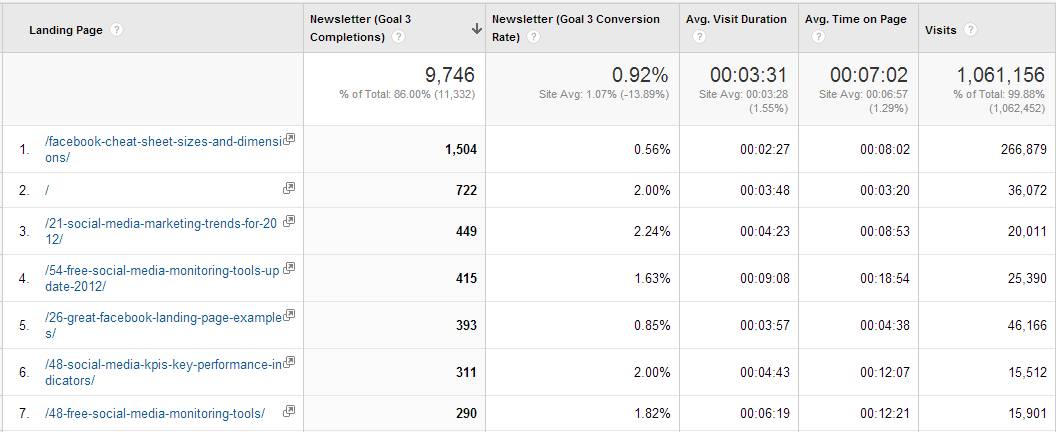Sort by Avg. Visit Duration header
1056x432 pixels.
coord(736,19)
